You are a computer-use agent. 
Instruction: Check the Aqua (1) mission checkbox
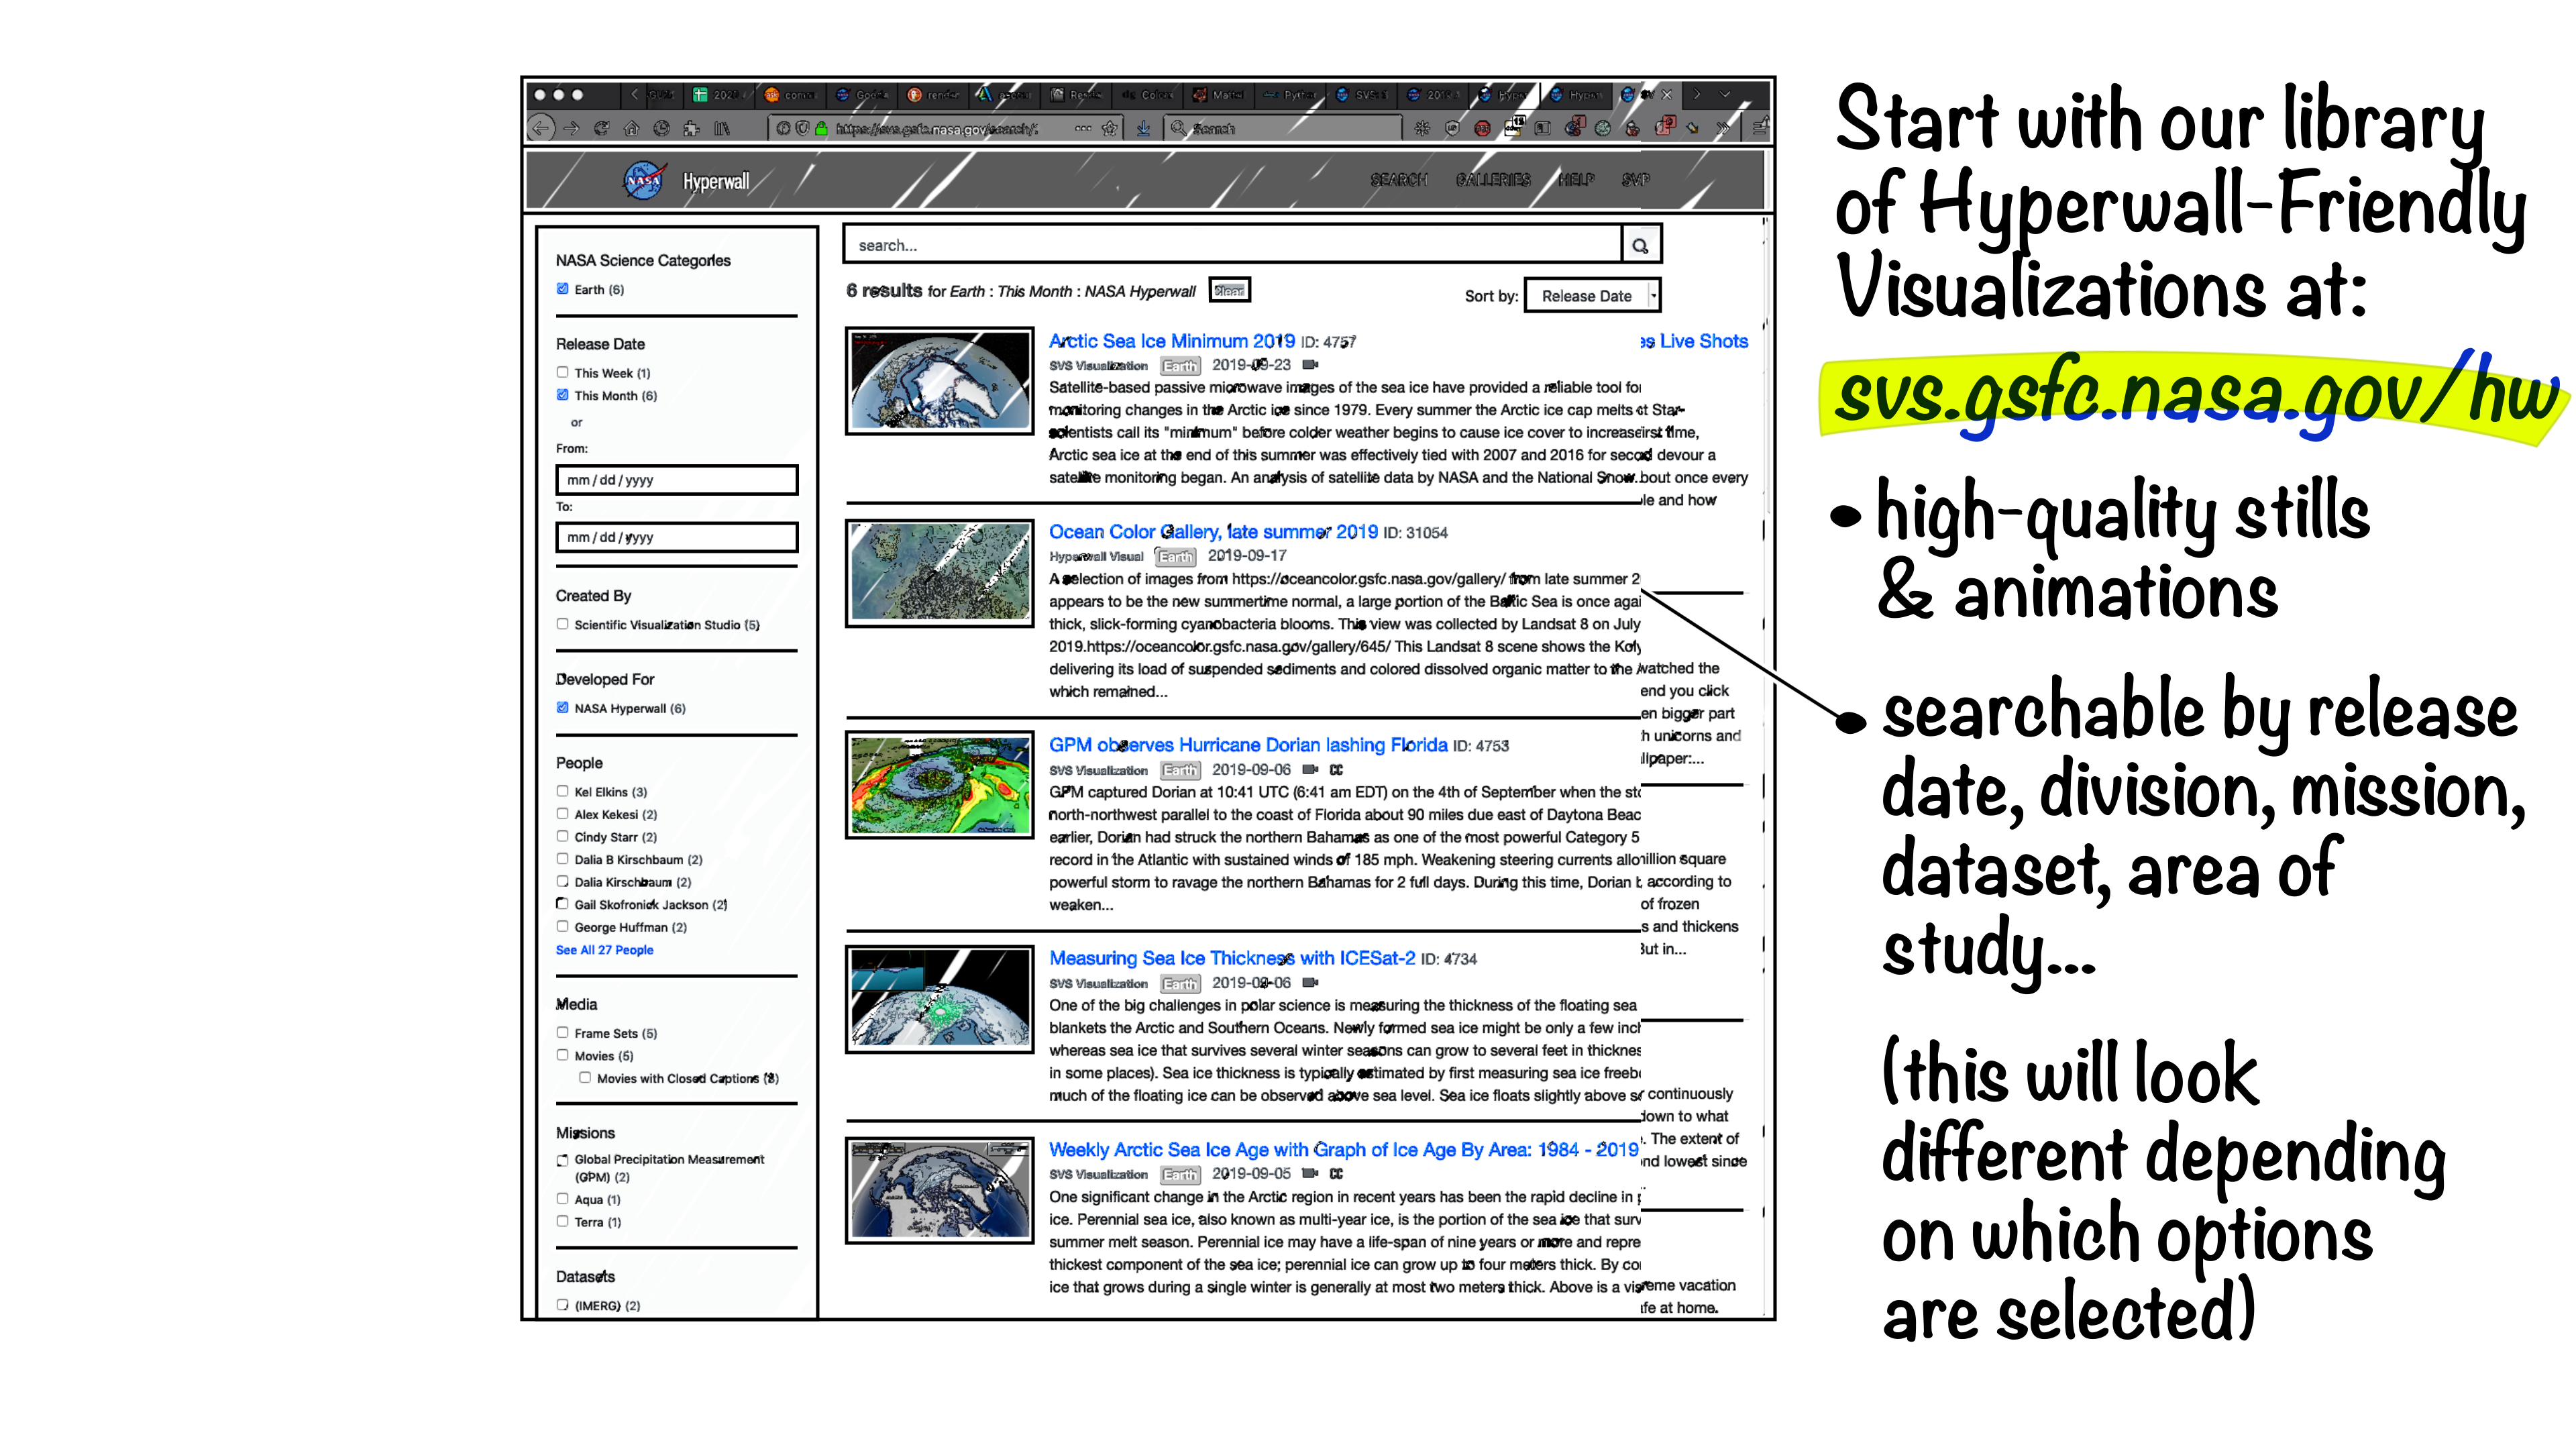(x=562, y=1199)
